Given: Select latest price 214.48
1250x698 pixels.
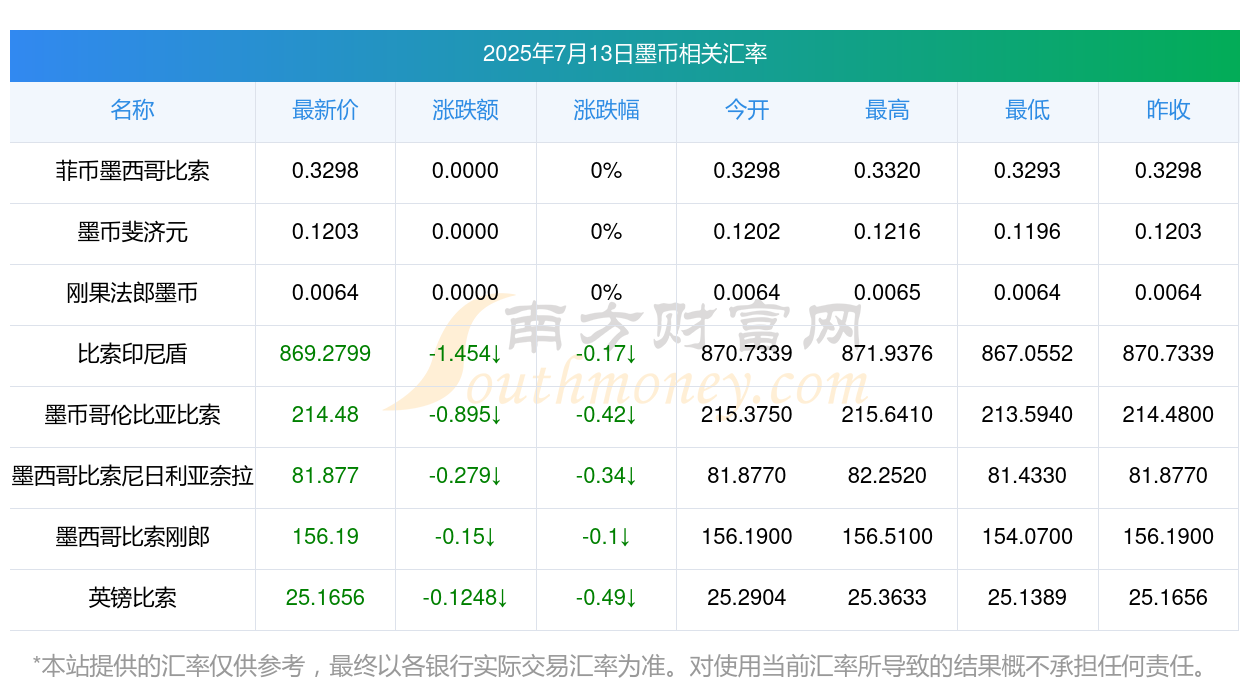Looking at the screenshot, I should pyautogui.click(x=325, y=415).
